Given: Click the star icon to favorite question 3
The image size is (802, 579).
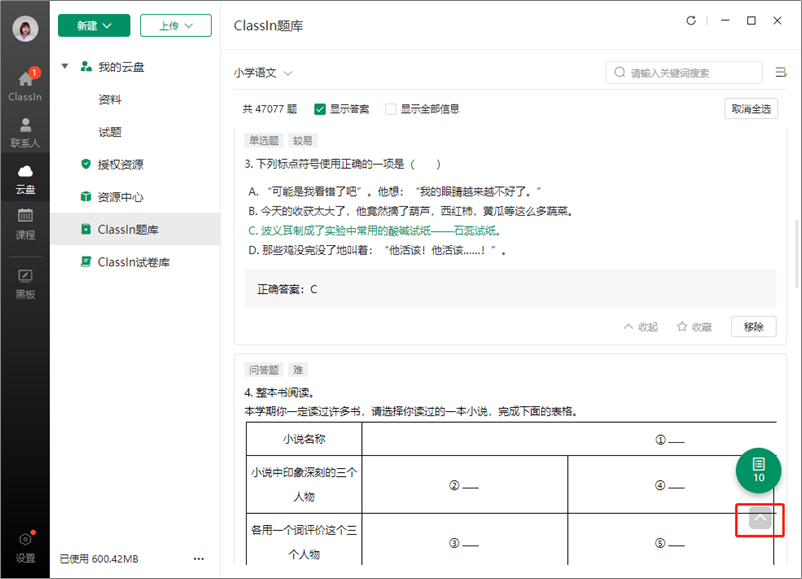Looking at the screenshot, I should pyautogui.click(x=682, y=326).
